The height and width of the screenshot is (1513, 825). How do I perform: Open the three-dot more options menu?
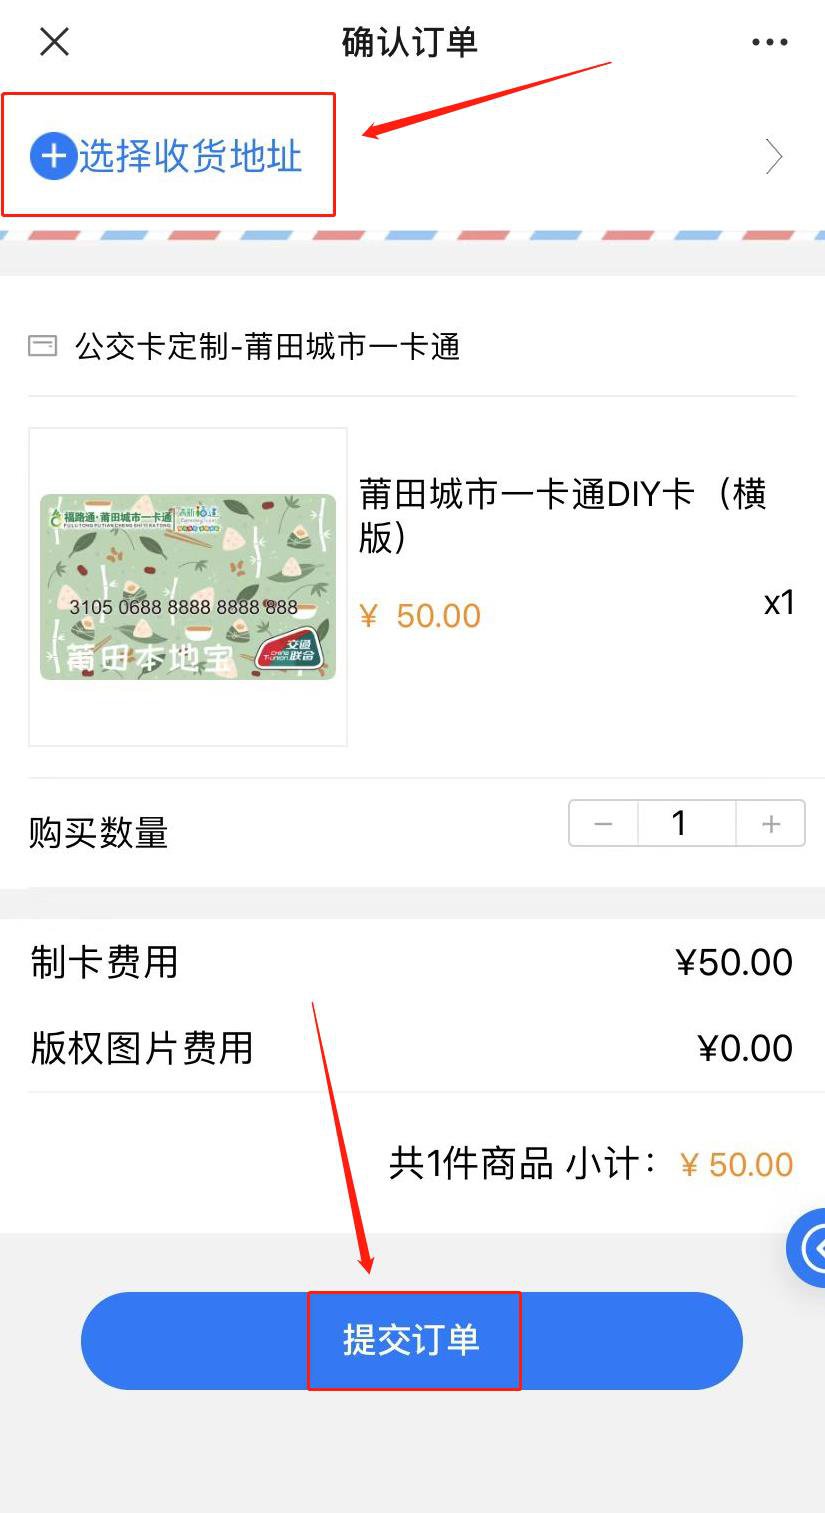[x=769, y=42]
